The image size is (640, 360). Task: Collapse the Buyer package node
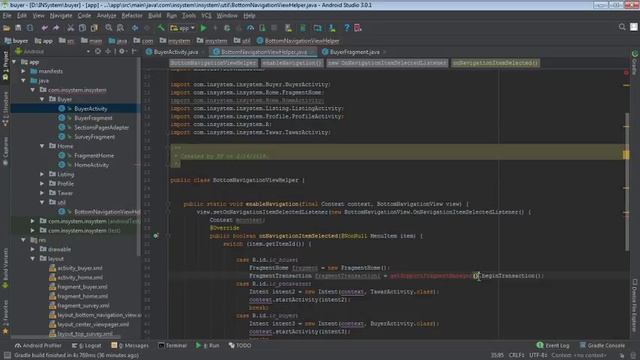point(42,99)
